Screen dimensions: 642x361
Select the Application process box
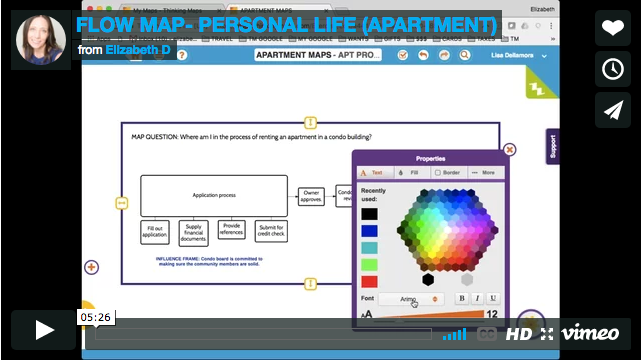[x=214, y=196]
